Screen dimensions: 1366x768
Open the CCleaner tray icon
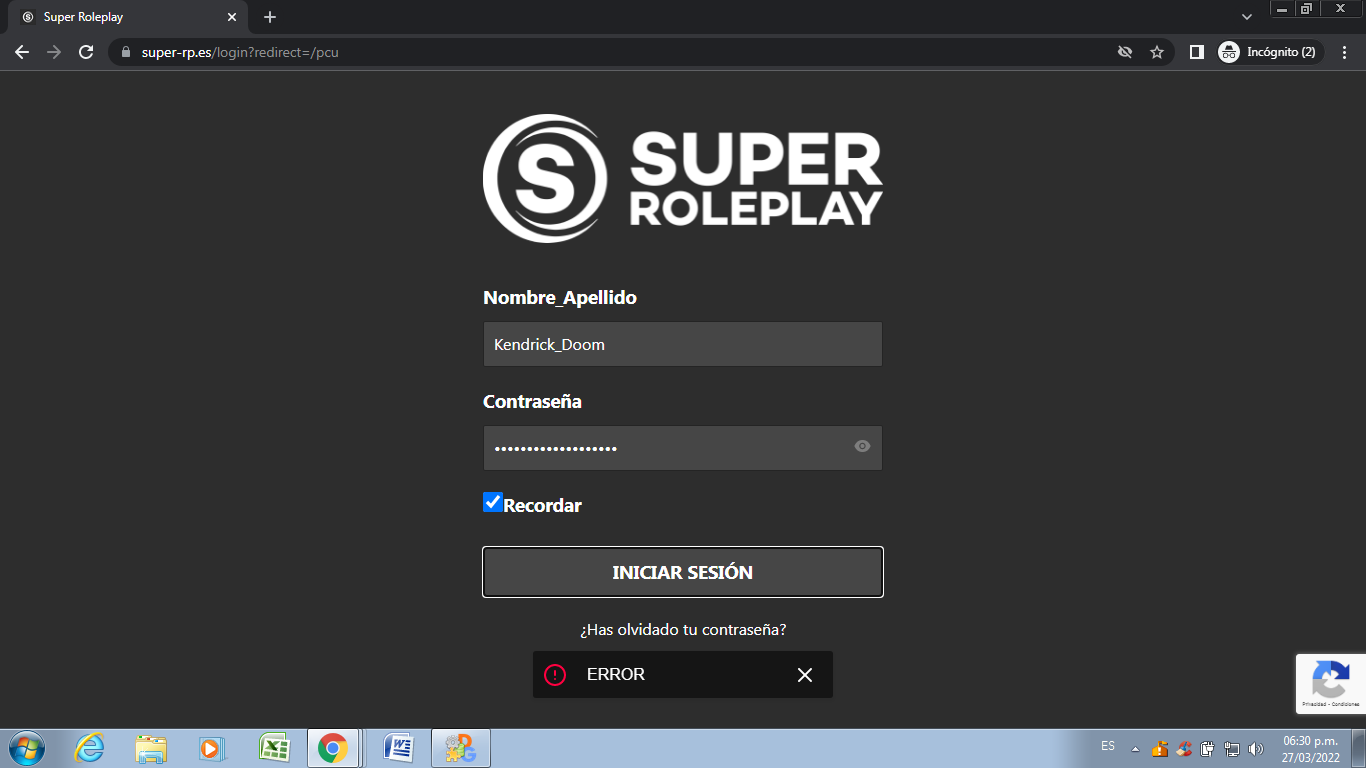point(1183,748)
